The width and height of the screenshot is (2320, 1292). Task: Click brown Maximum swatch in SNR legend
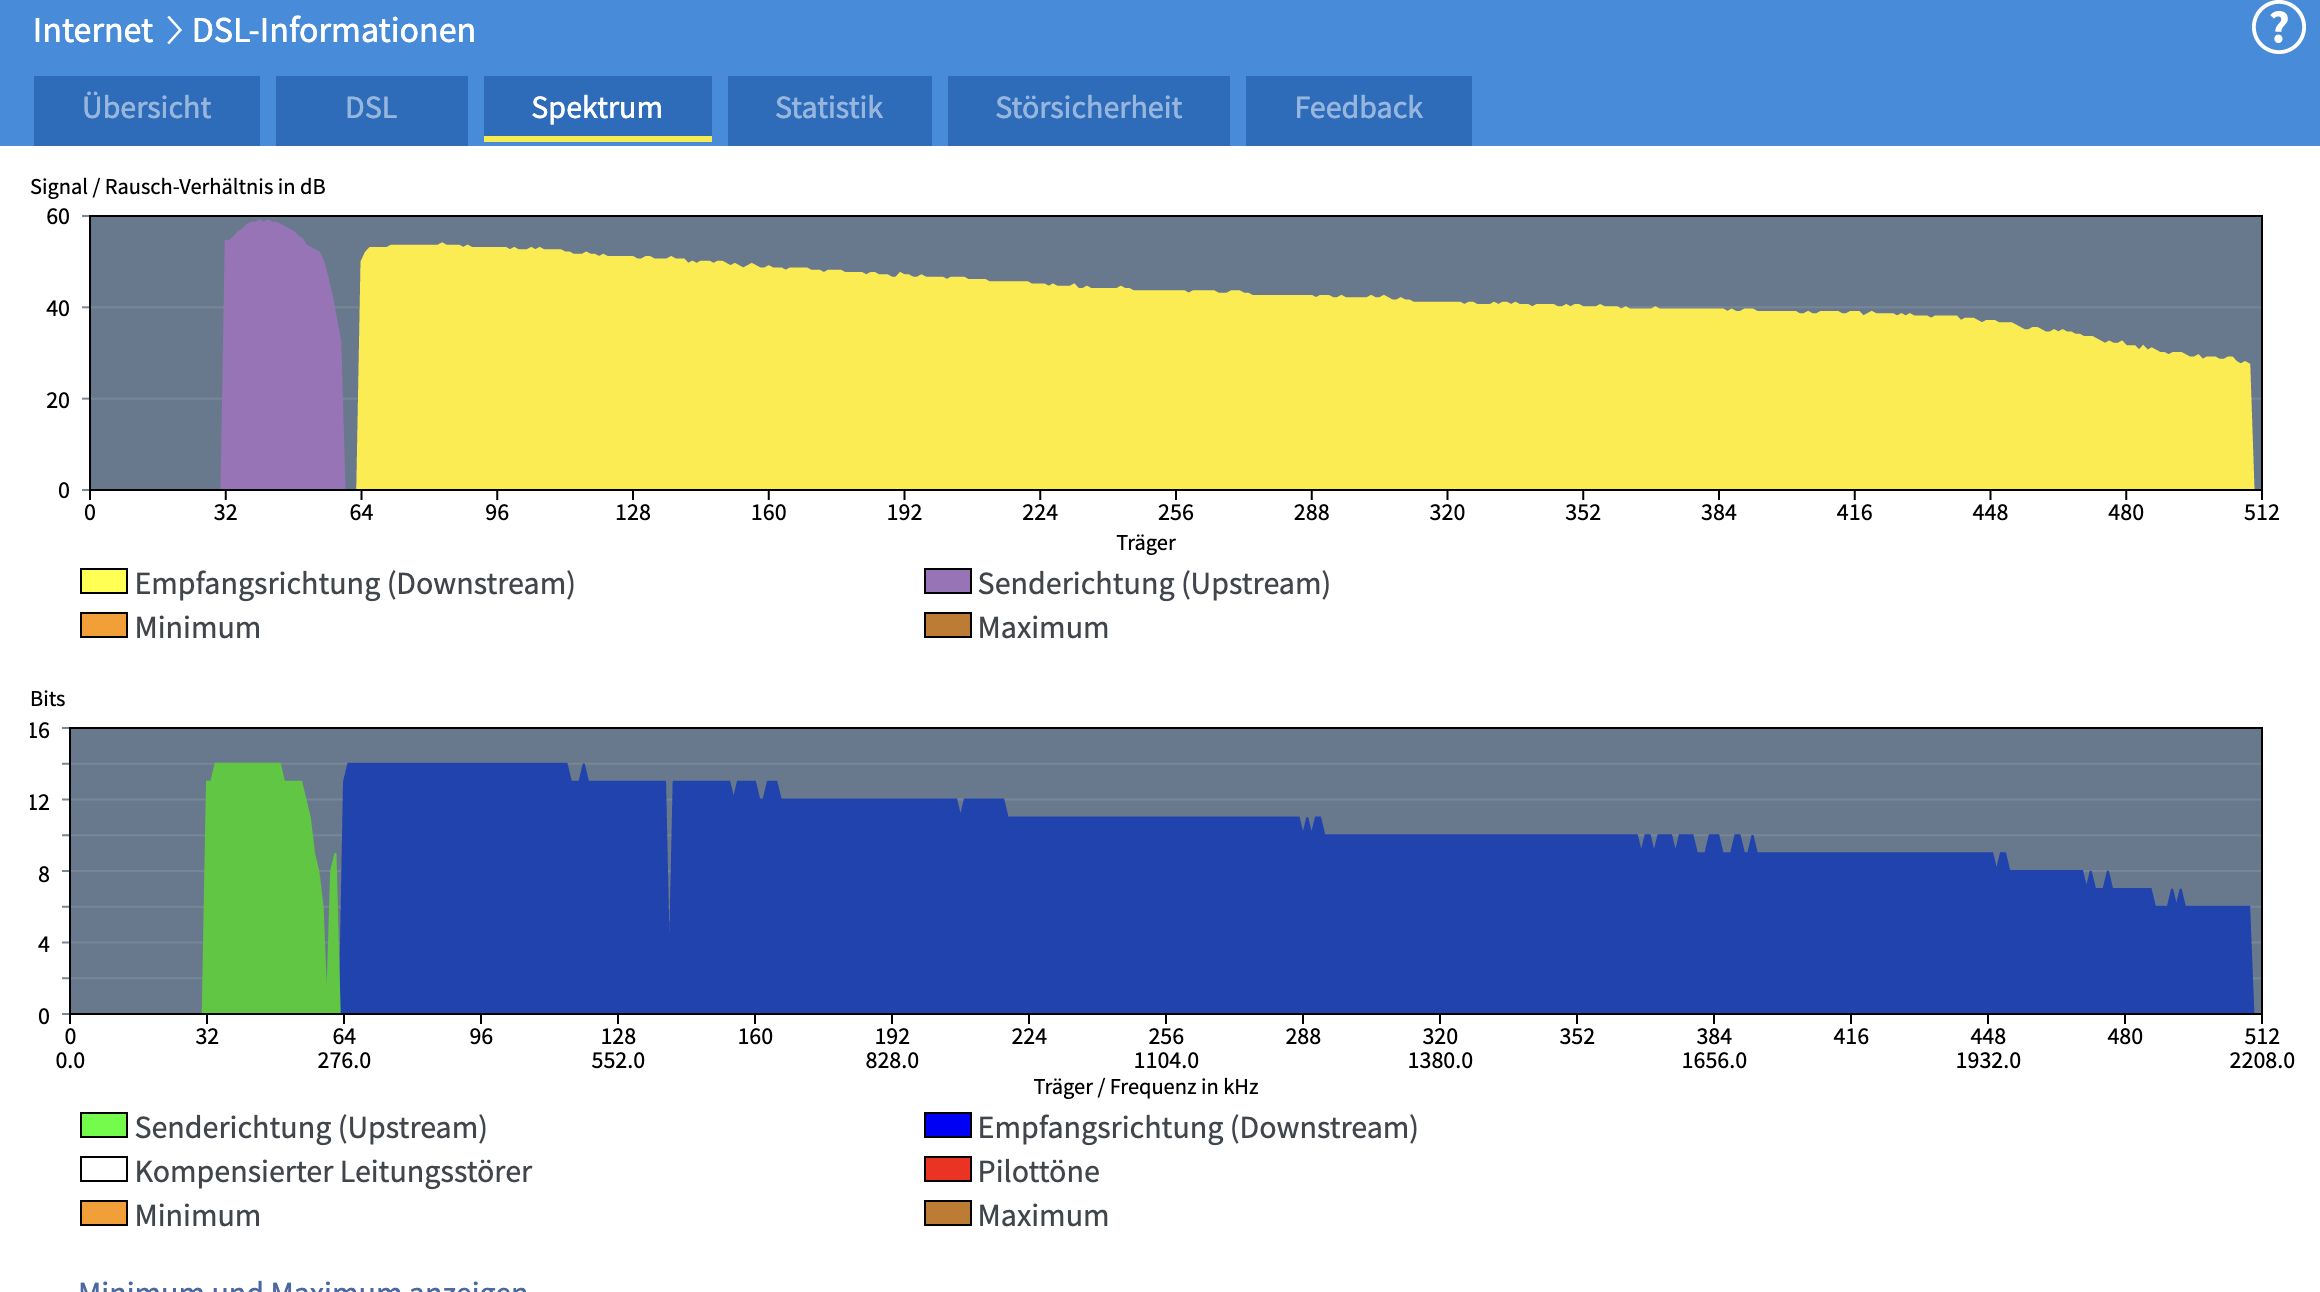947,625
